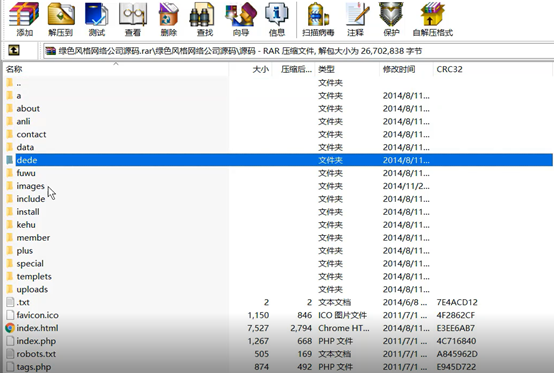Image resolution: width=554 pixels, height=373 pixels.
Task: Select the 'contact' folder
Action: coord(31,134)
